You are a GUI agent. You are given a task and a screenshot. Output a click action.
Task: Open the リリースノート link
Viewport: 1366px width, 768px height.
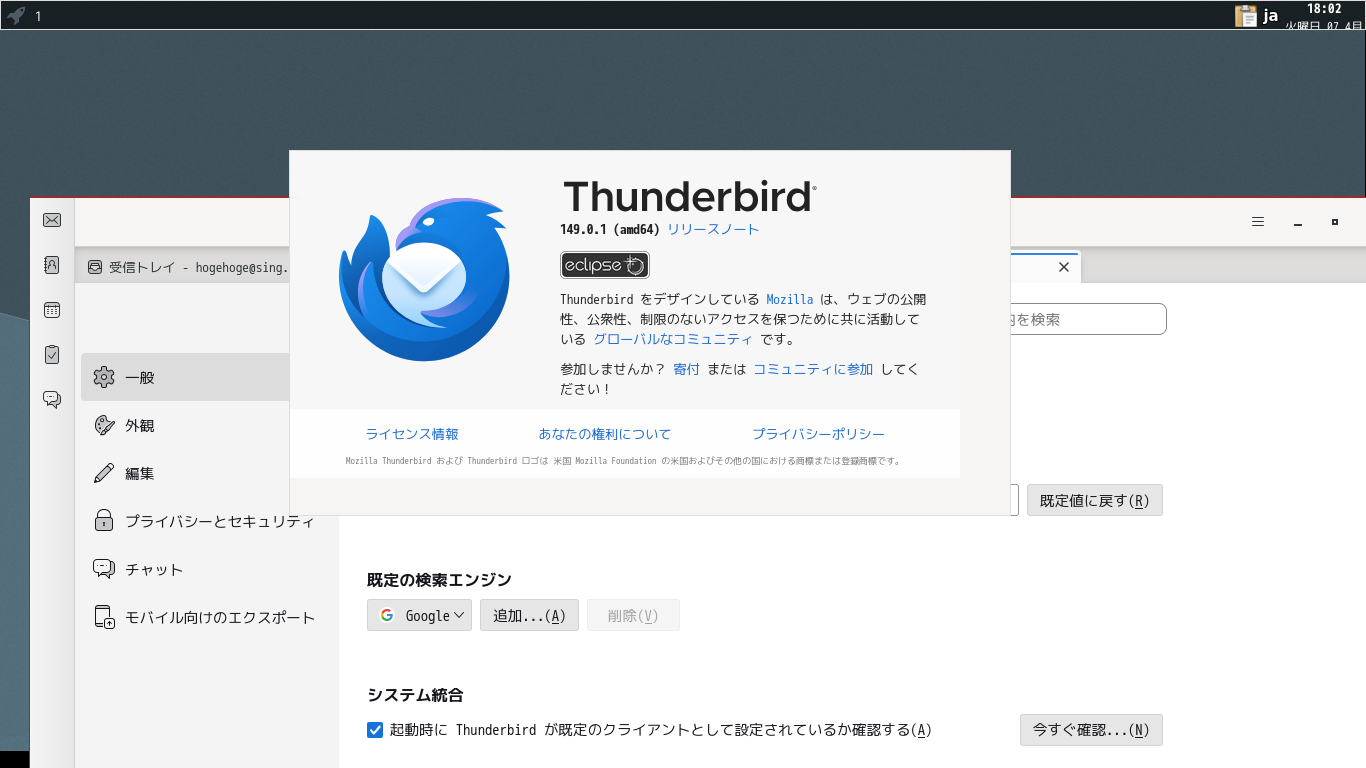[713, 229]
